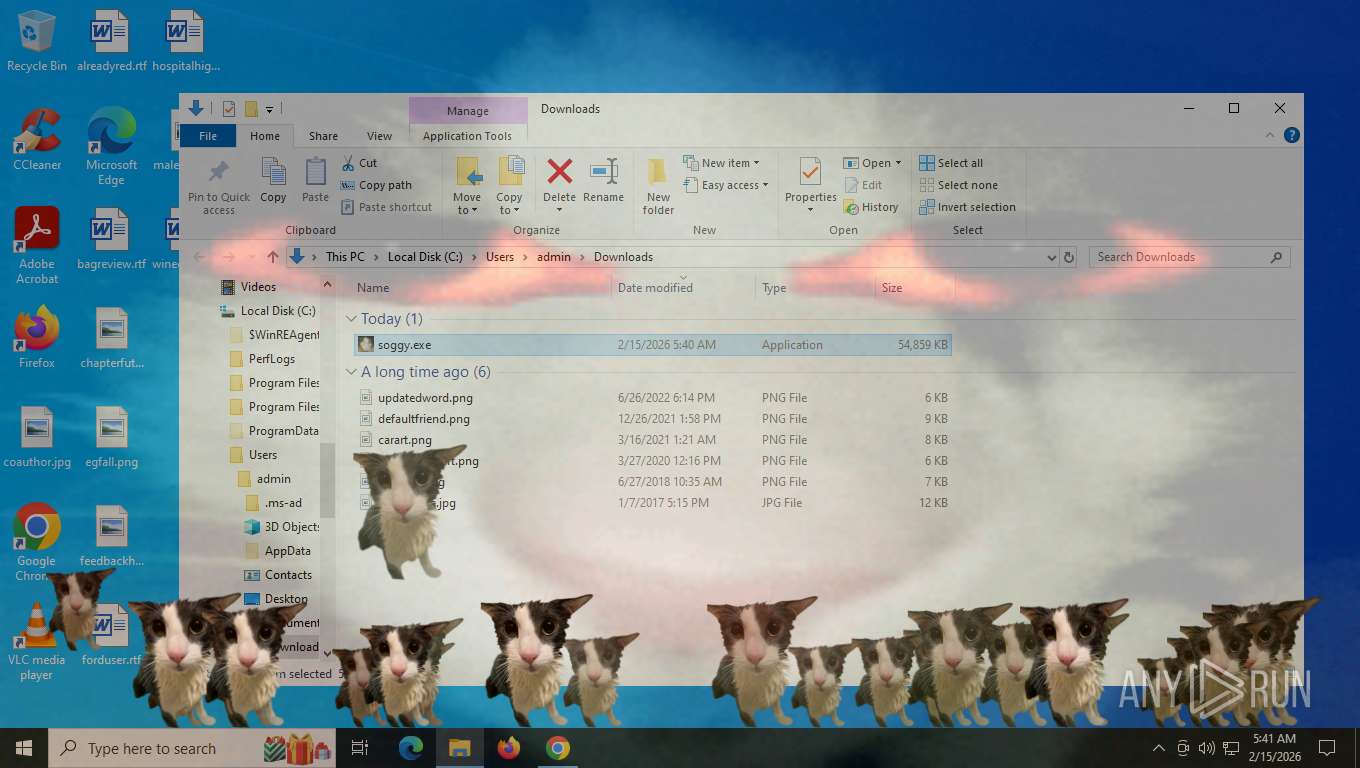This screenshot has height=768, width=1360.
Task: Click Select all in ribbon
Action: click(x=951, y=163)
